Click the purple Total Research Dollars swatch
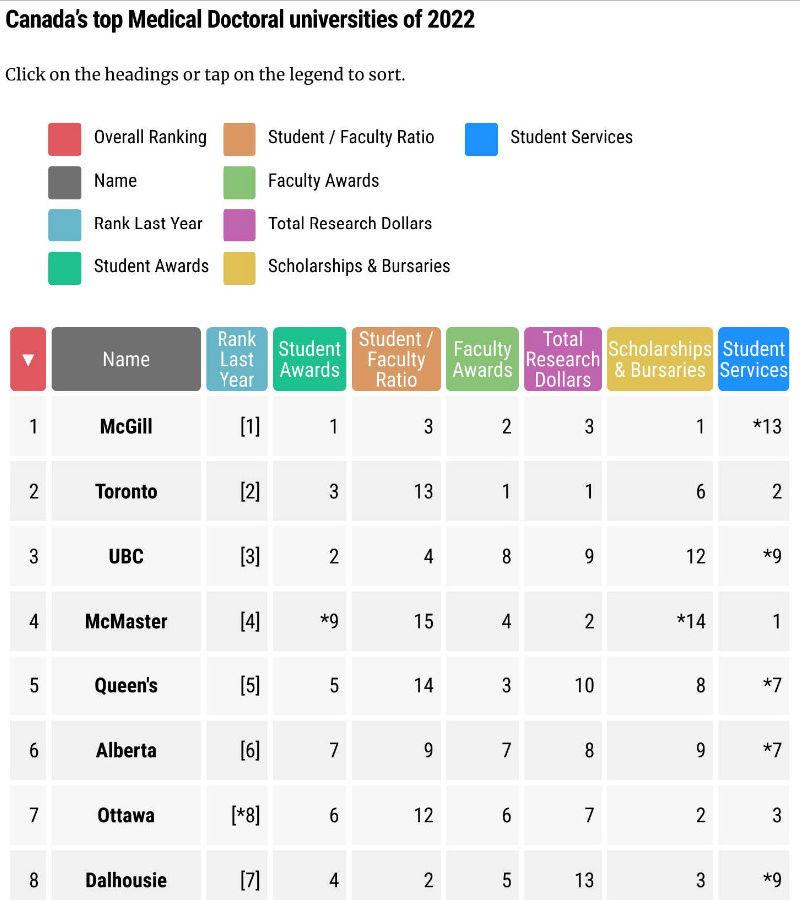 point(239,225)
